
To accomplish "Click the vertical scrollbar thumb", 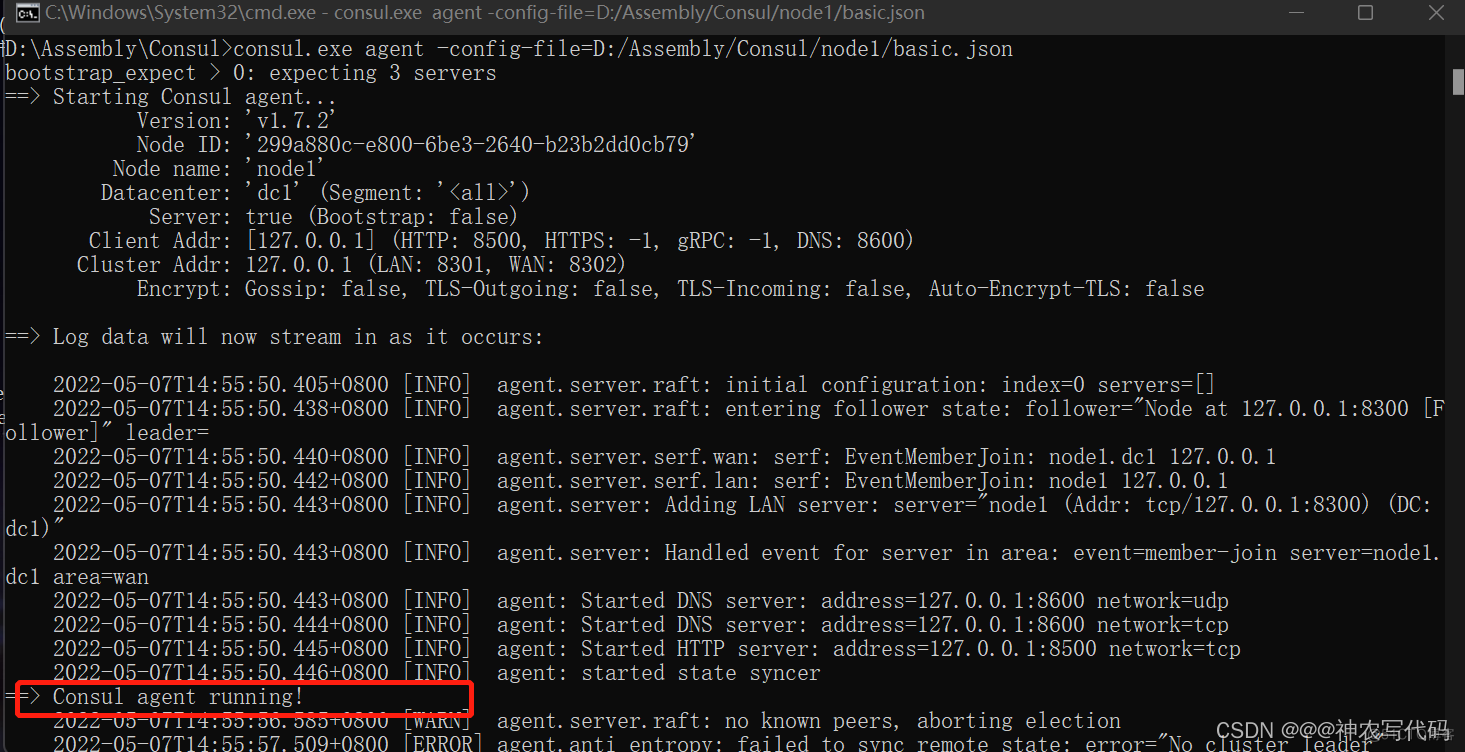I will (1458, 82).
